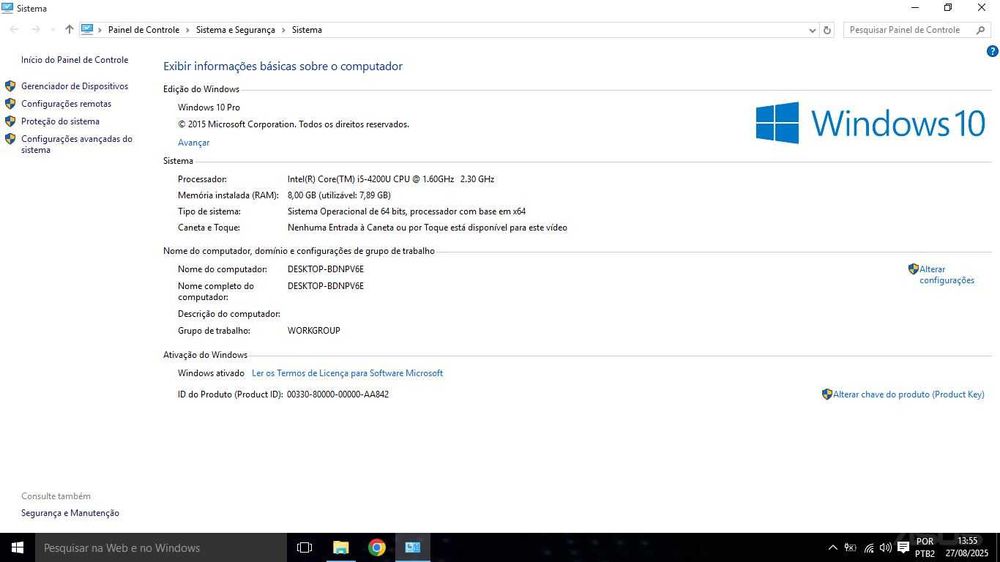Read the Microsoft software license terms link
Screen dimensions: 1000x562
347,373
